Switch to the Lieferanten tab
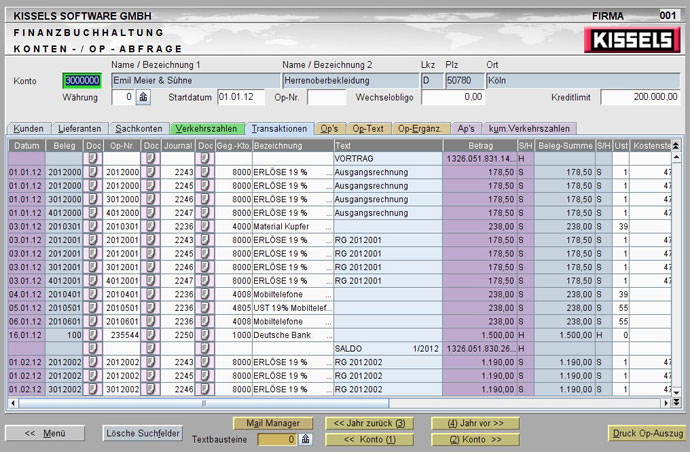690x452 pixels. tap(80, 129)
